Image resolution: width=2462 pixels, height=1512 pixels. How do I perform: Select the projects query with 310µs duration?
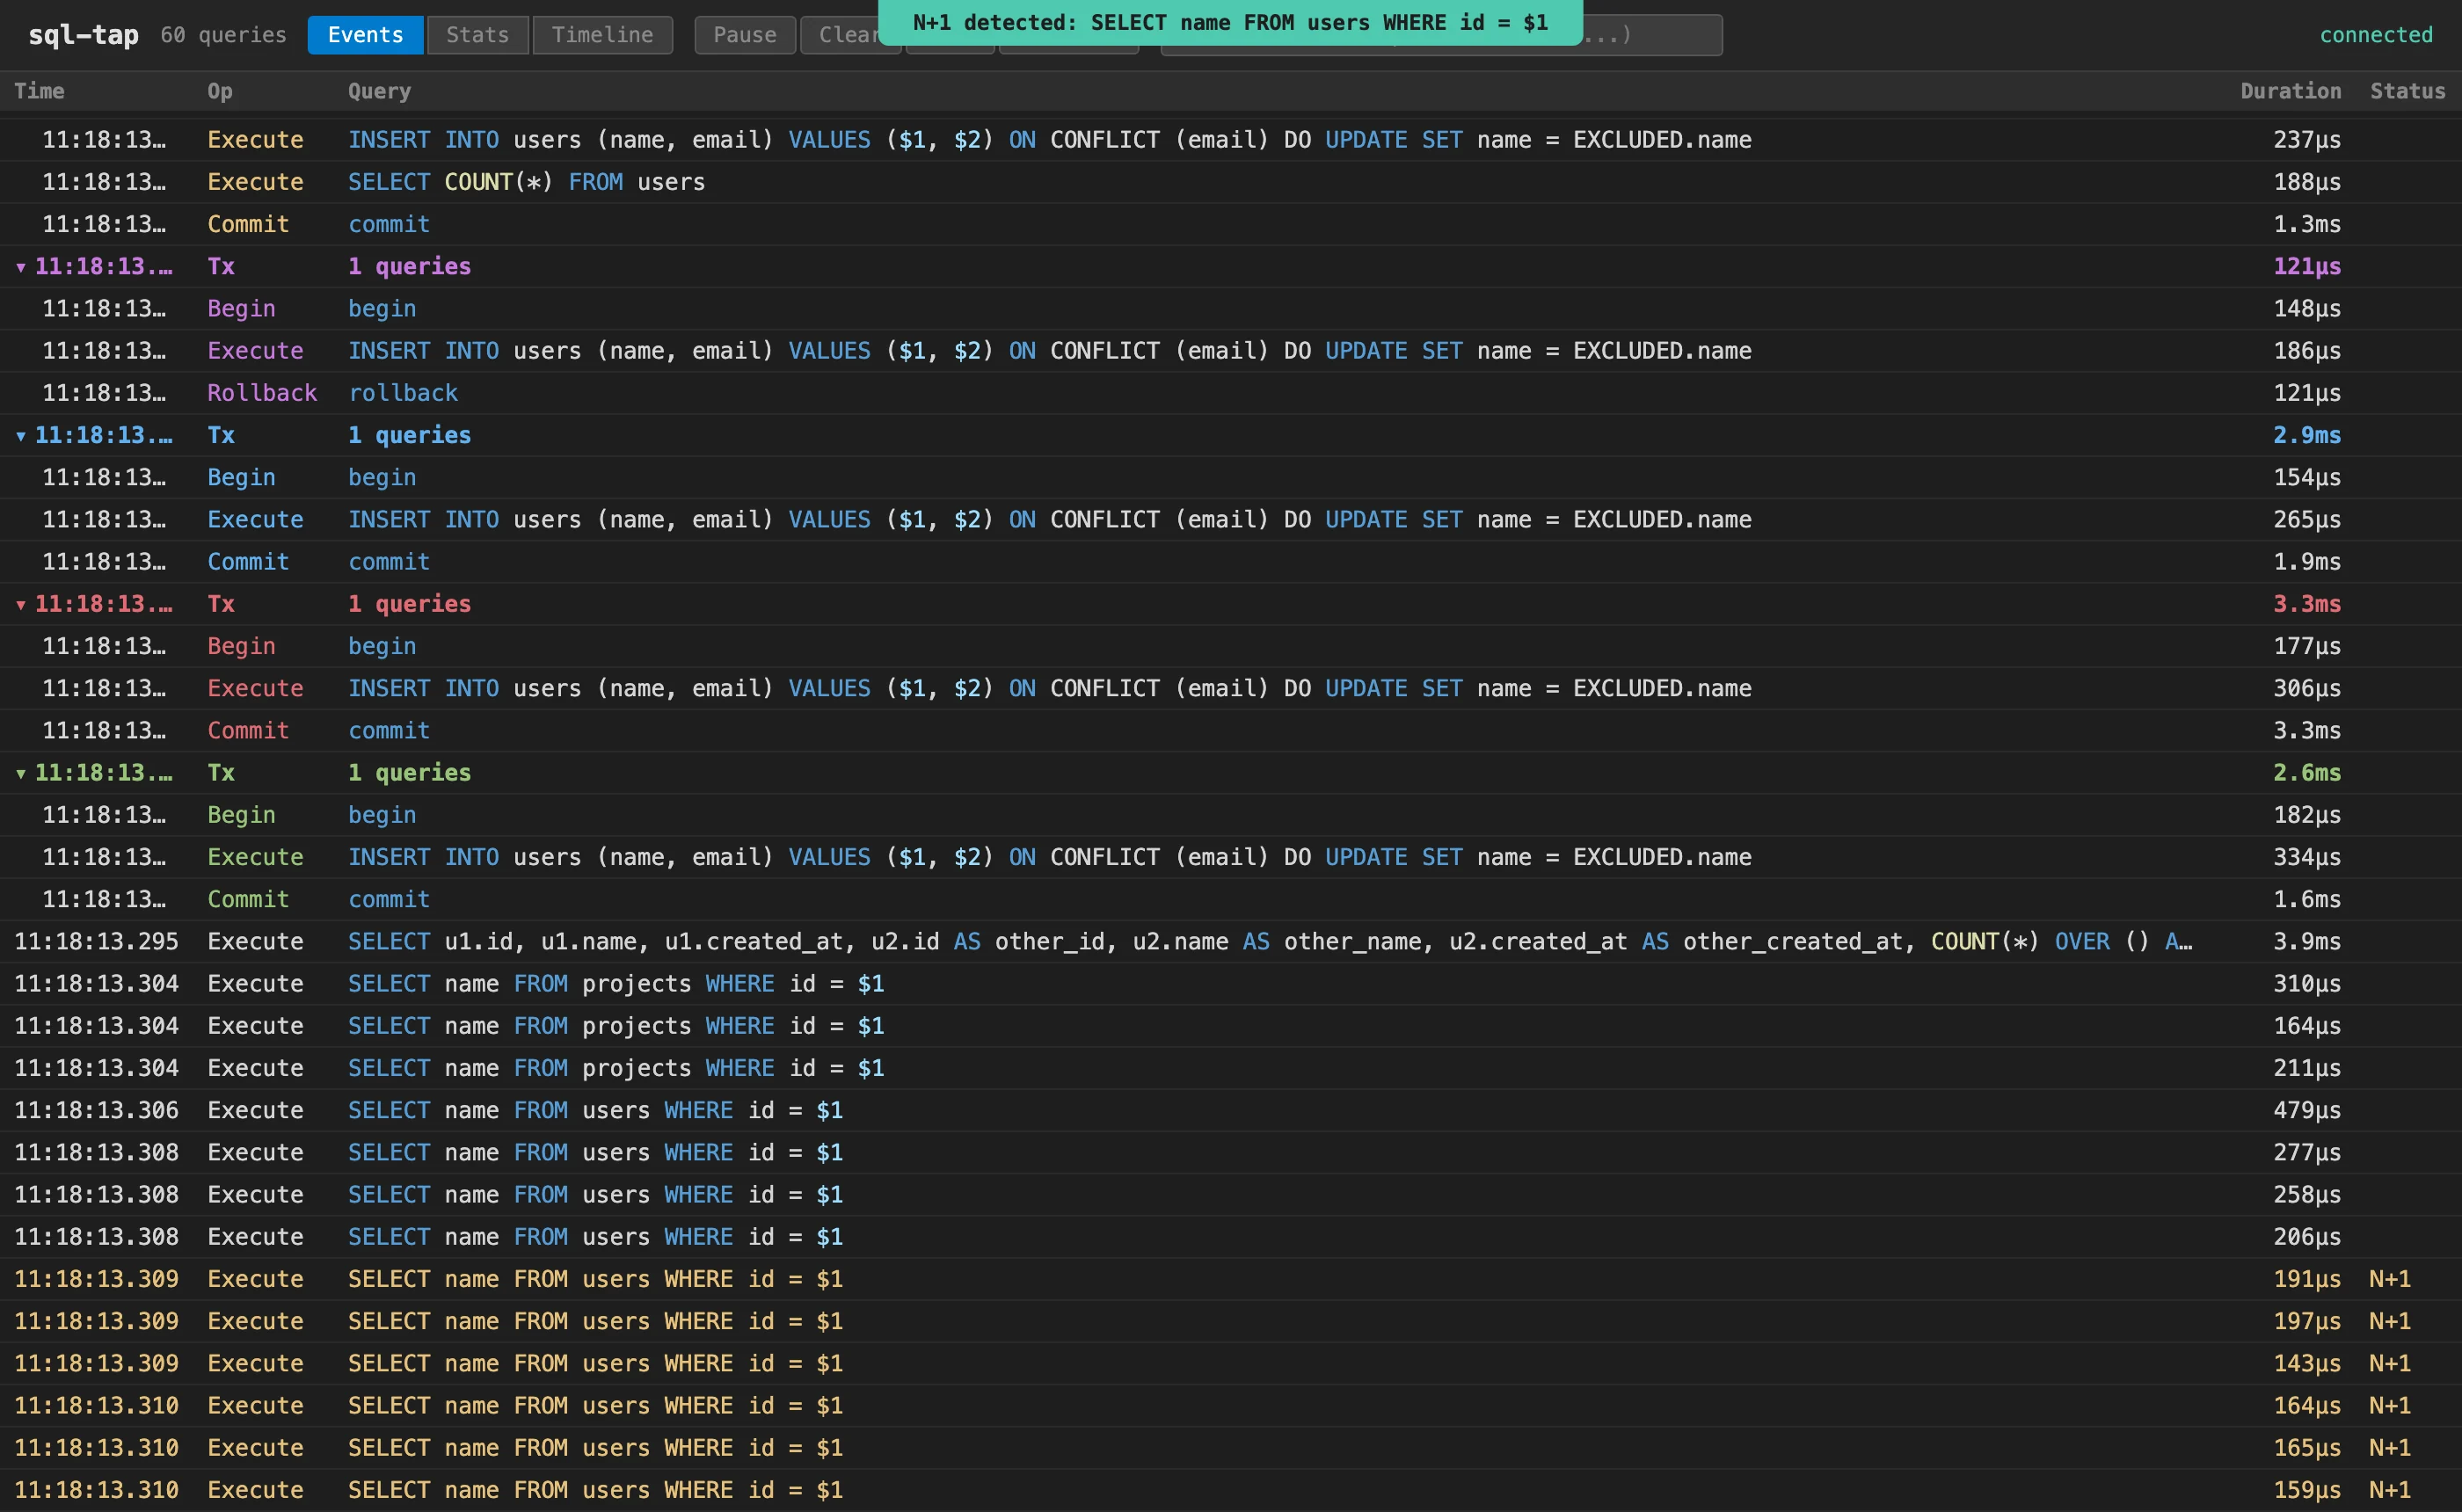(x=1231, y=984)
